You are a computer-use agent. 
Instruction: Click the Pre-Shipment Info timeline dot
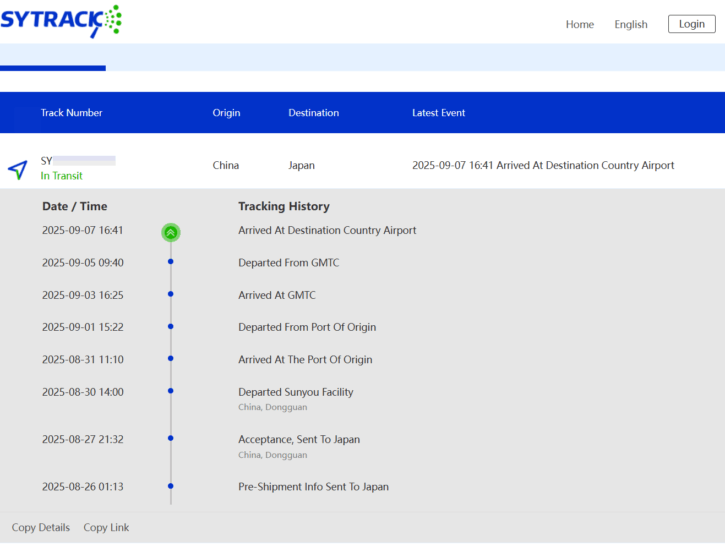tap(171, 486)
